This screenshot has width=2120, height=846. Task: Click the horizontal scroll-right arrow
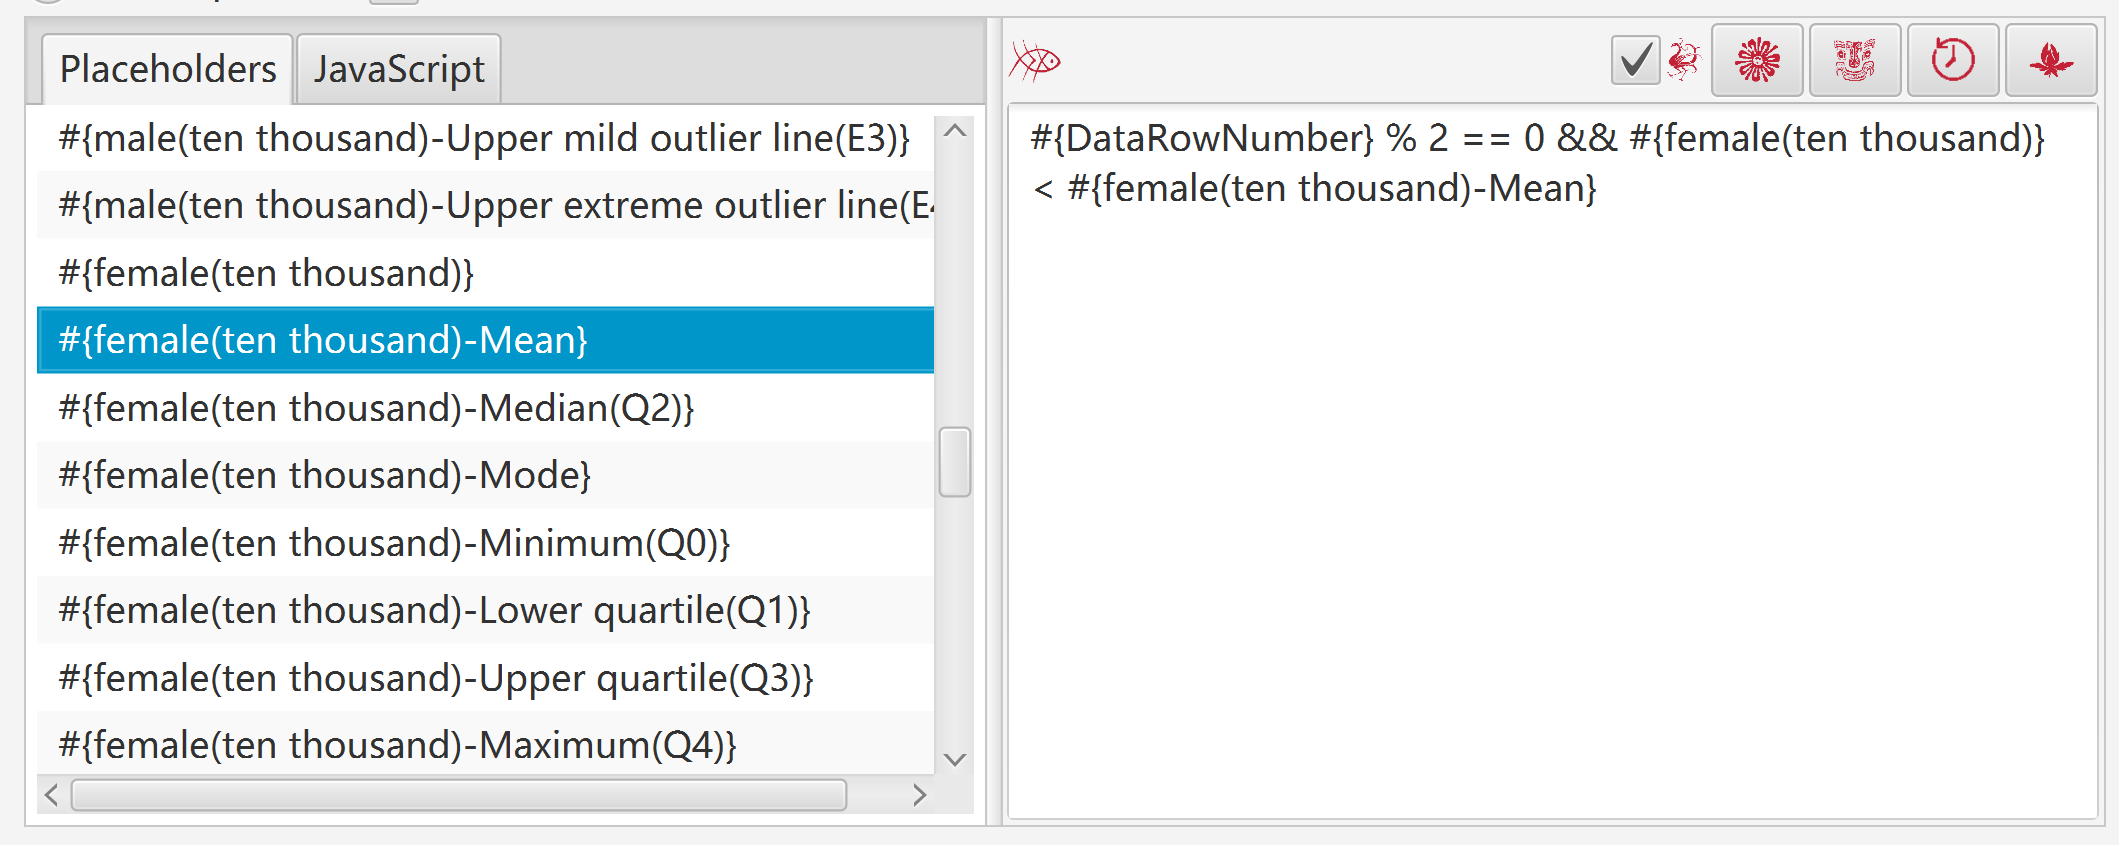tap(919, 796)
